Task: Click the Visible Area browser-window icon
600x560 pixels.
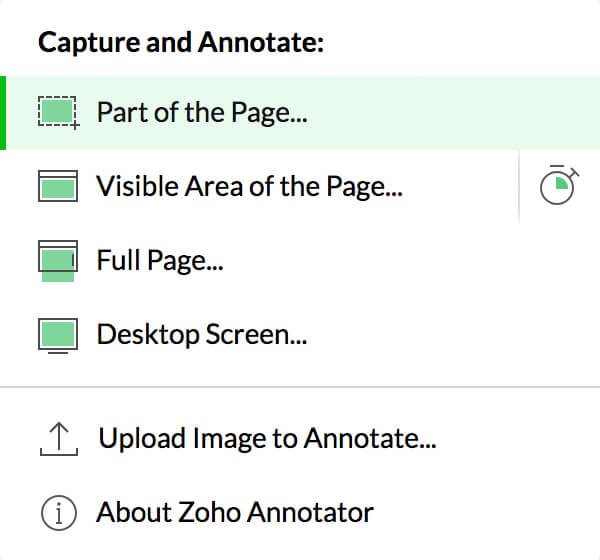Action: [x=58, y=186]
